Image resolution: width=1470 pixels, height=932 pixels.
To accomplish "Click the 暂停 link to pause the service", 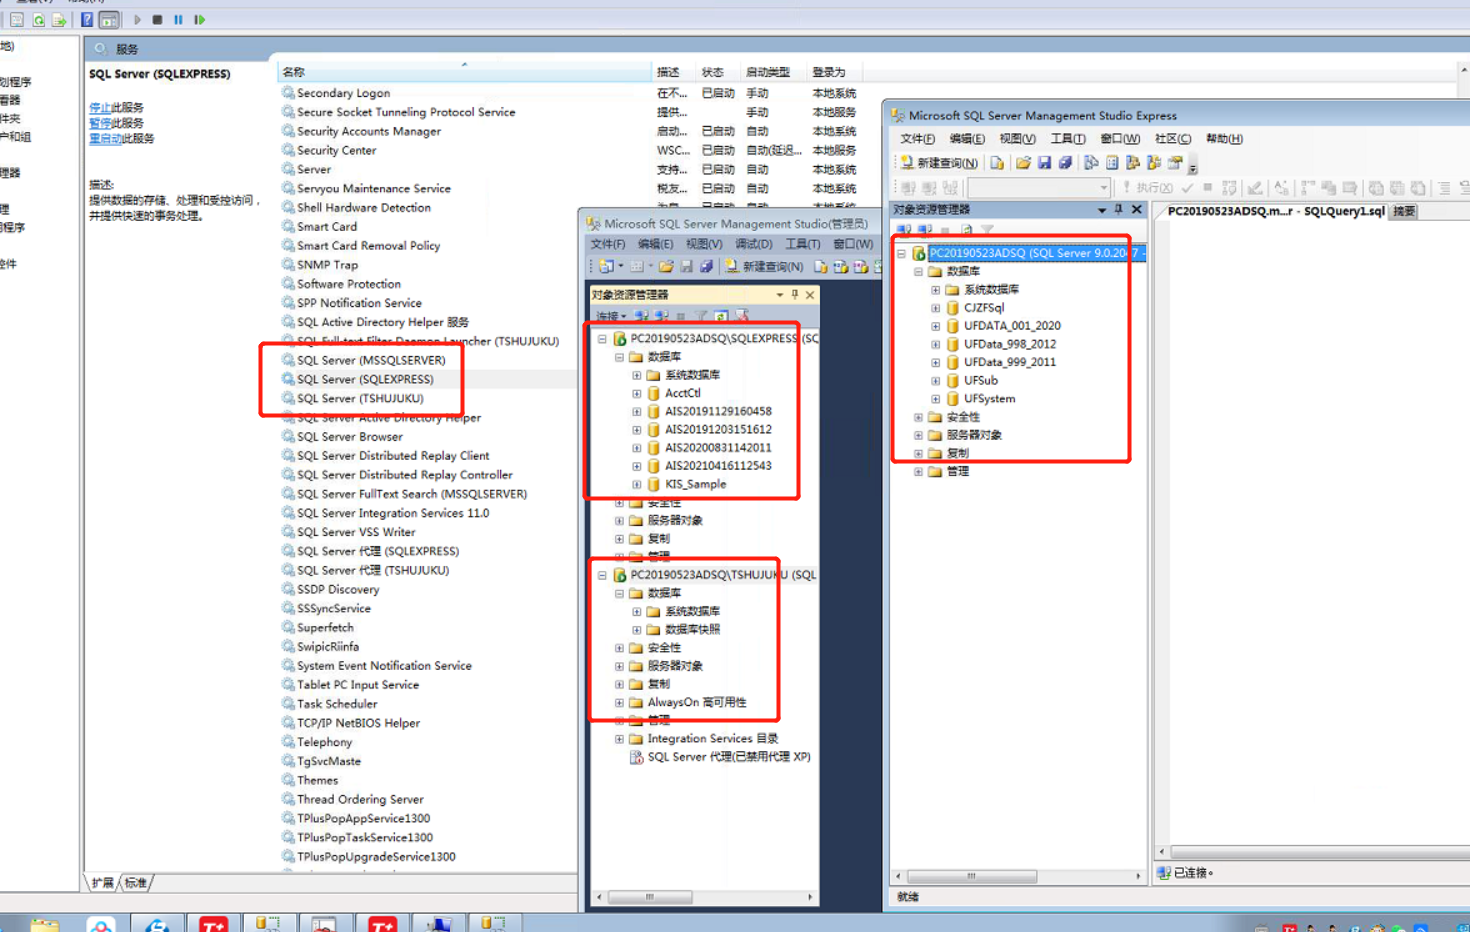I will pyautogui.click(x=100, y=123).
